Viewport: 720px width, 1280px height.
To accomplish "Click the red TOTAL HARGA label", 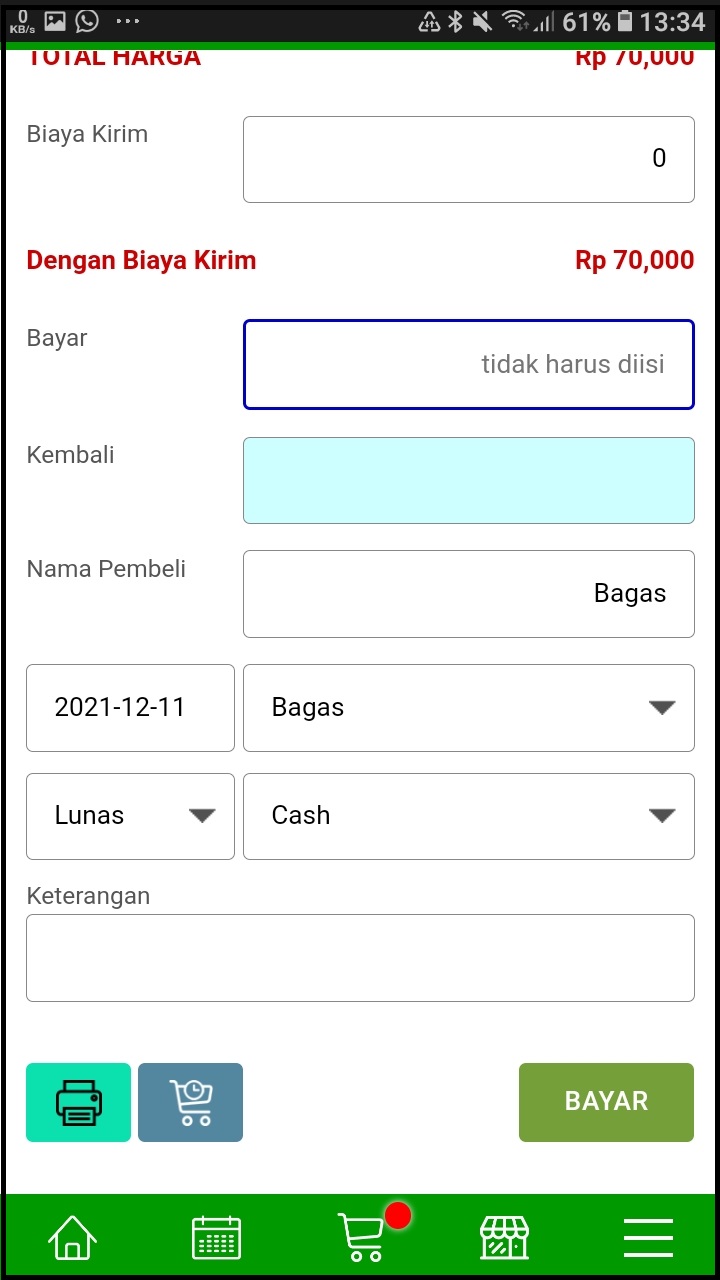I will (113, 57).
